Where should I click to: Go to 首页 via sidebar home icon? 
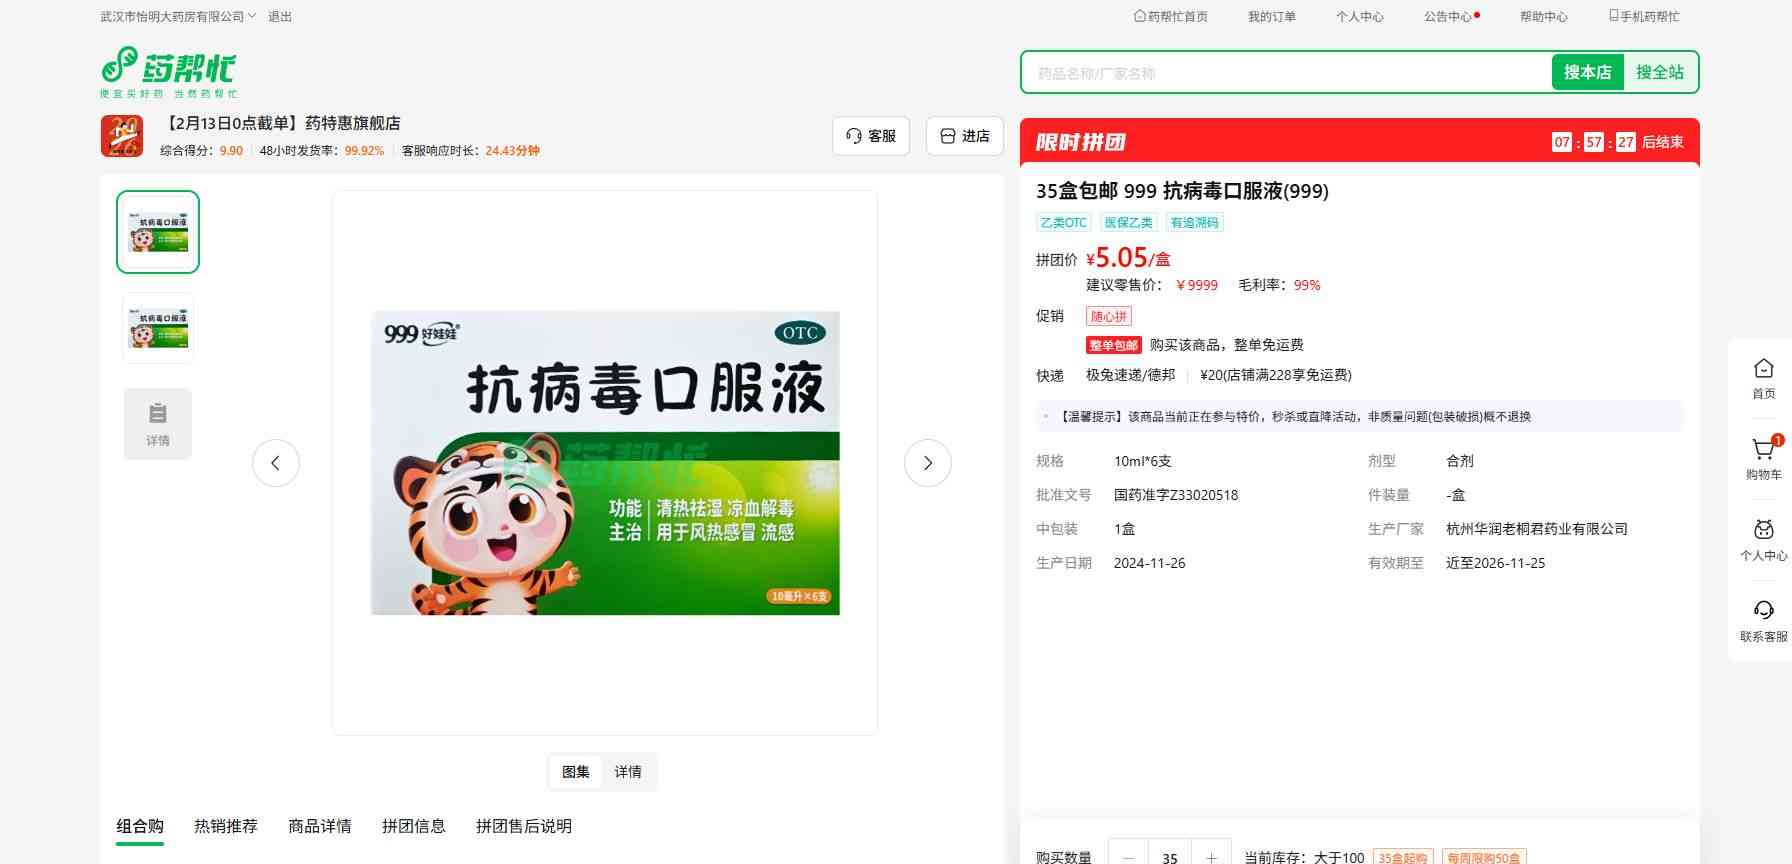click(x=1763, y=378)
